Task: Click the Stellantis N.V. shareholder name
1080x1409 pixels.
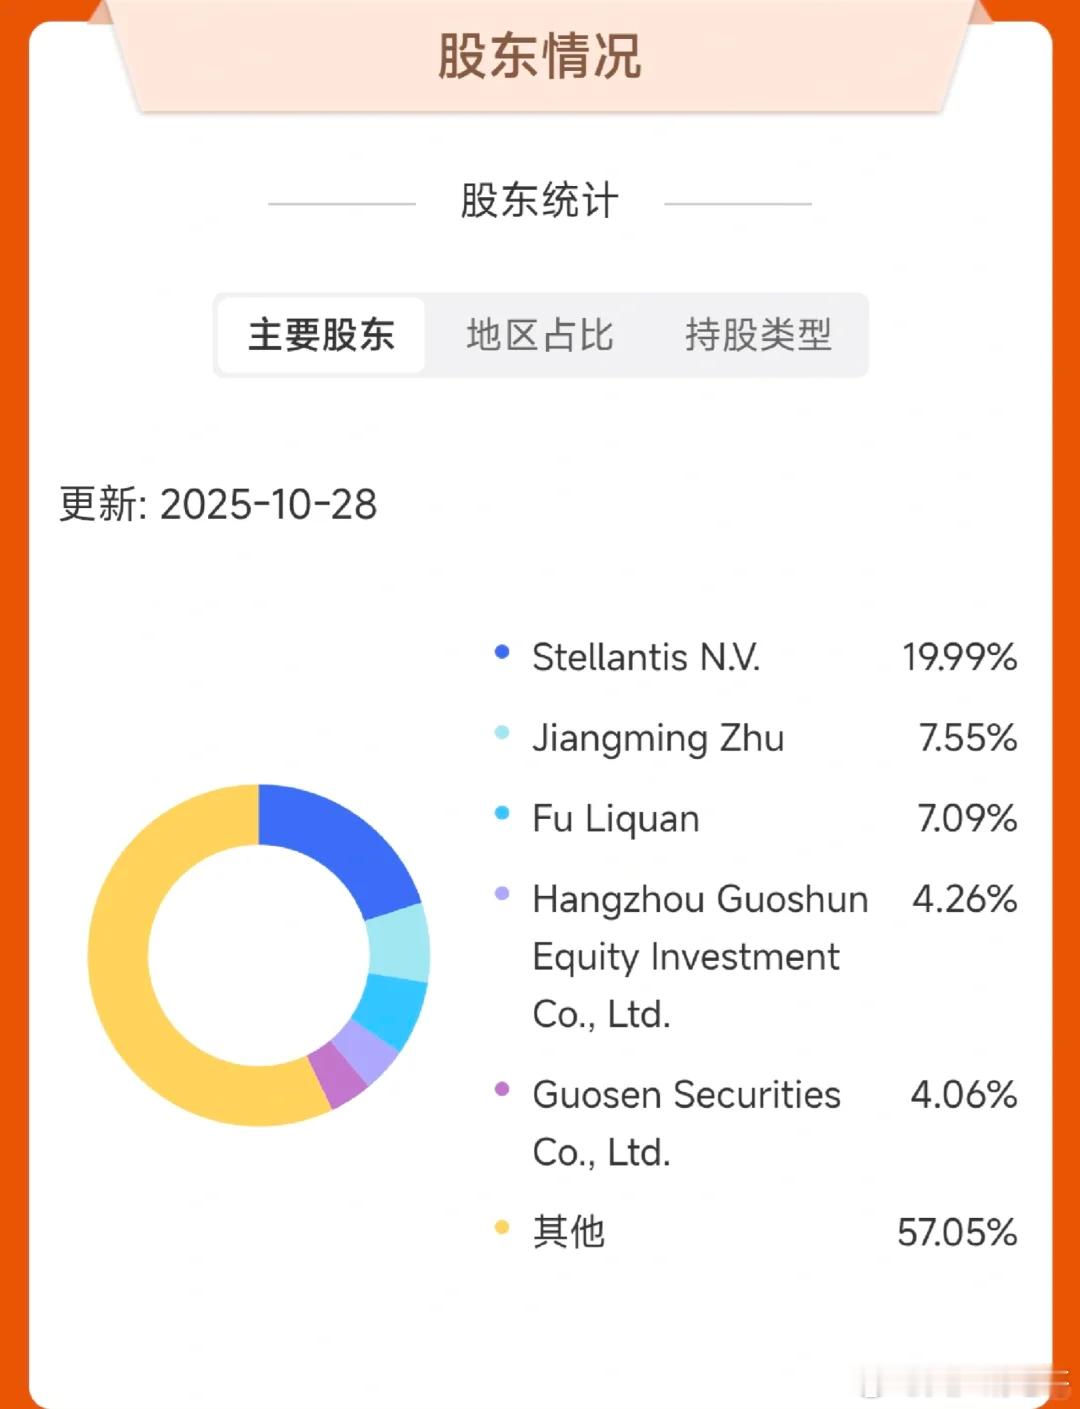Action: [646, 657]
